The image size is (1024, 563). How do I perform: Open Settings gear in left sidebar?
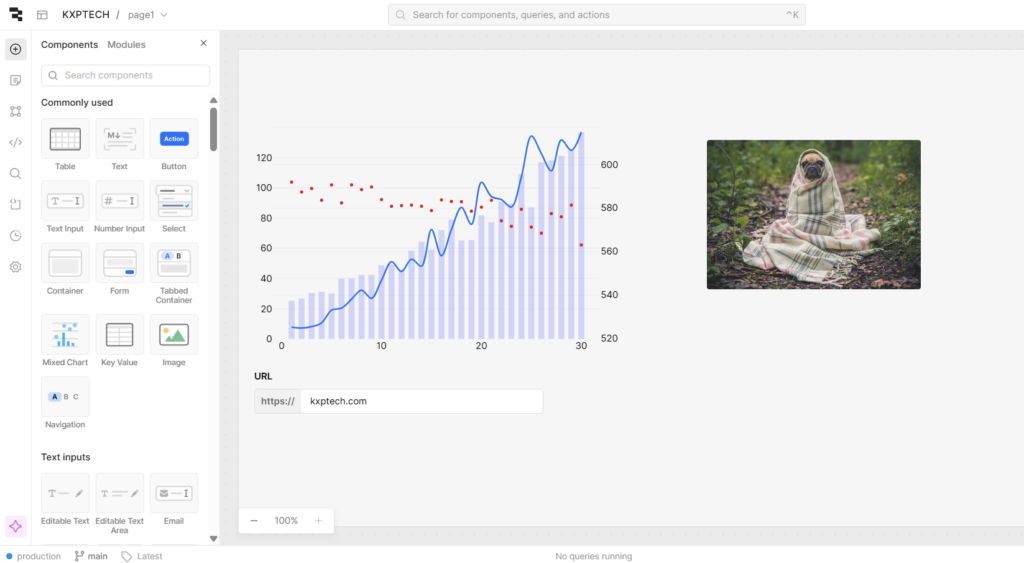pyautogui.click(x=15, y=267)
